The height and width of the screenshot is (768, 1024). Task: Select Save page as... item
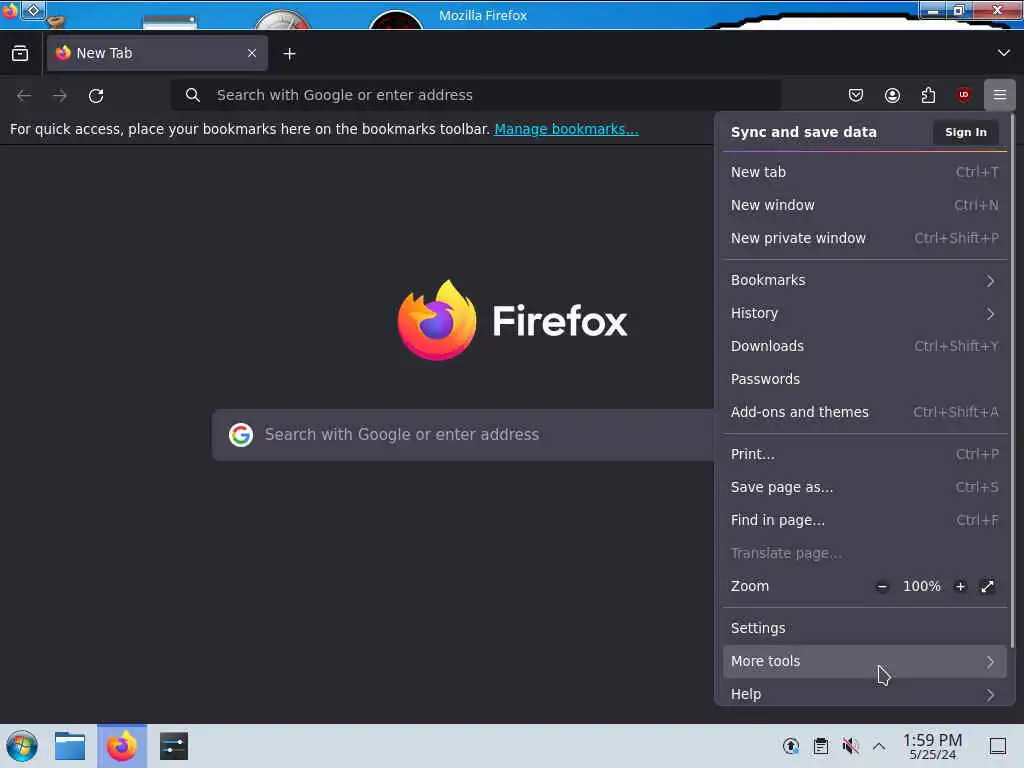[x=865, y=487]
